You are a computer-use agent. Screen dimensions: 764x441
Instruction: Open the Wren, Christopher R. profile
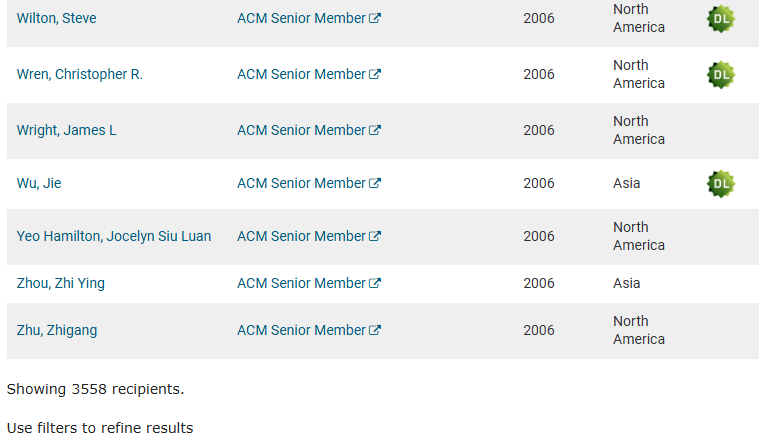[x=80, y=74]
